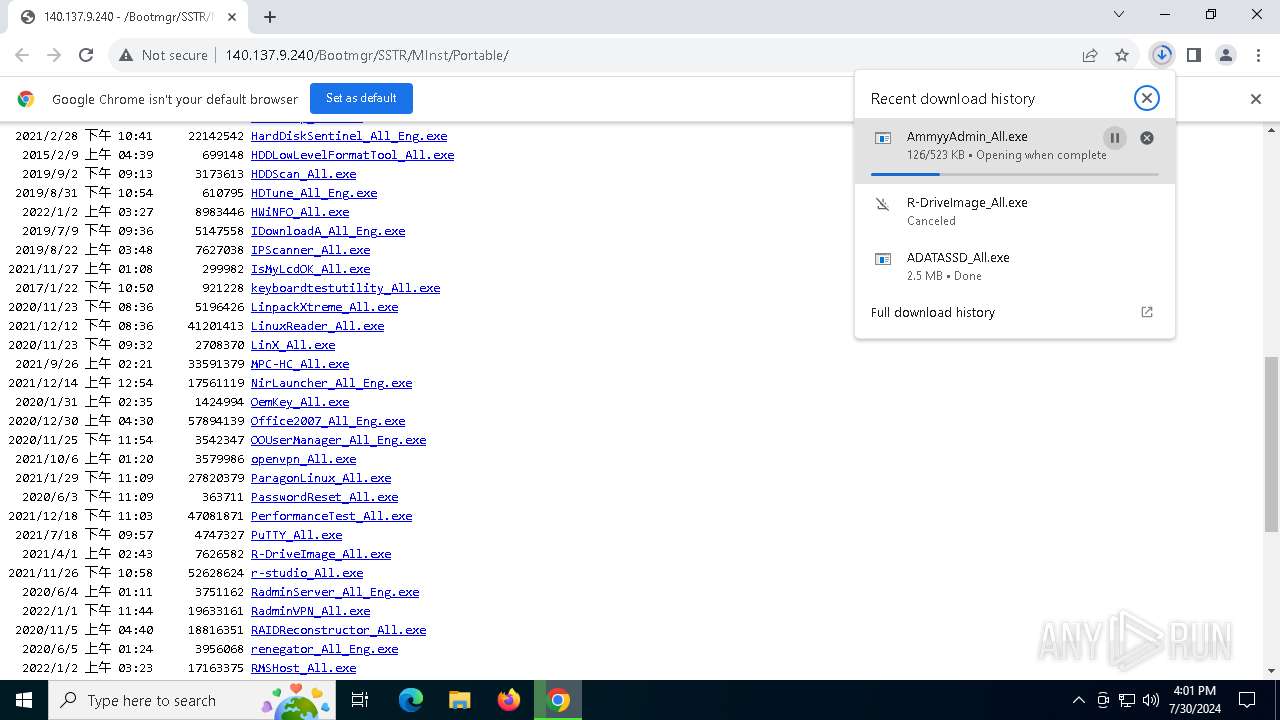Go back to previous page
This screenshot has height=720, width=1280.
pos(23,55)
